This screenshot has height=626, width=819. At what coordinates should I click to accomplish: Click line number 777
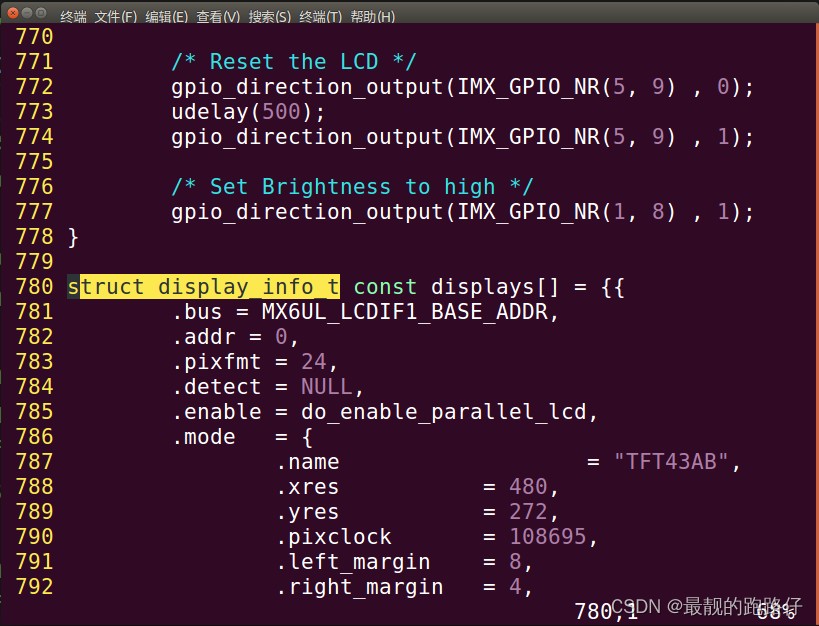[34, 212]
